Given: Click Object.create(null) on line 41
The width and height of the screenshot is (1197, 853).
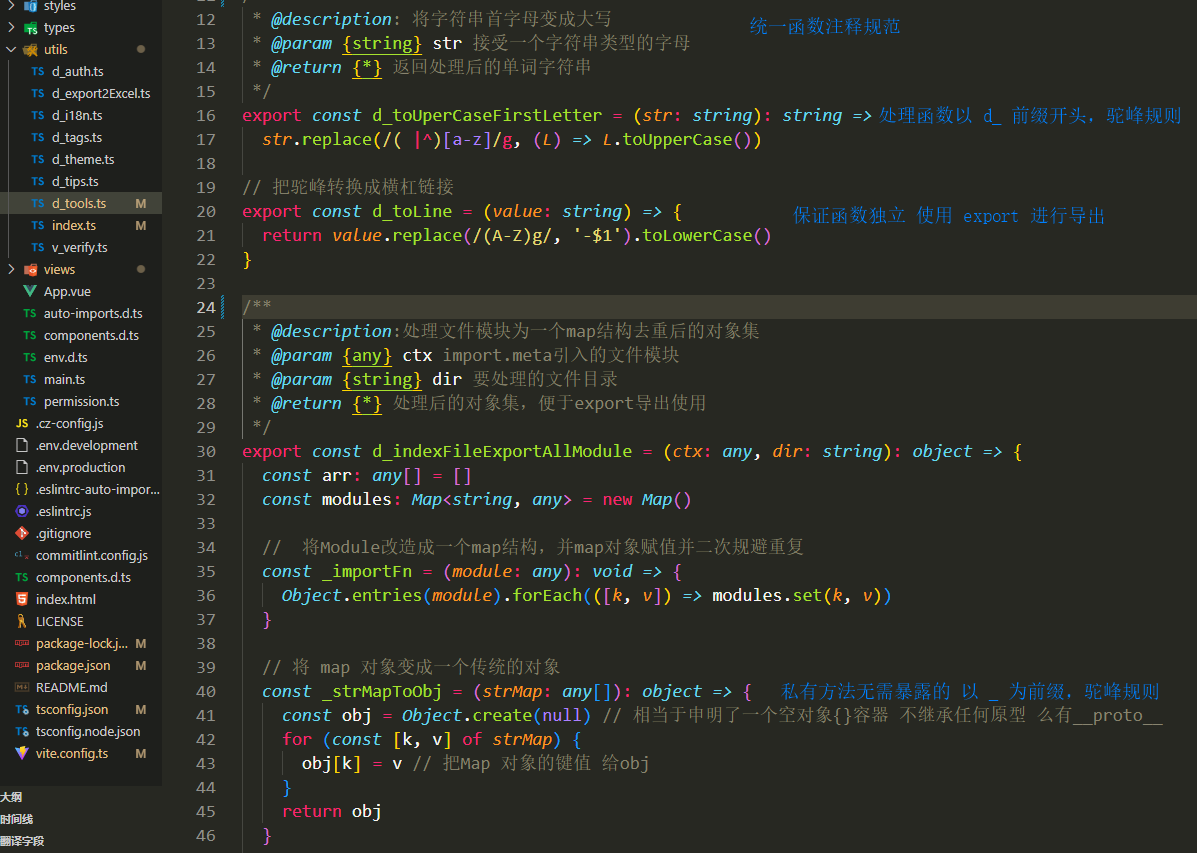Looking at the screenshot, I should tap(497, 716).
